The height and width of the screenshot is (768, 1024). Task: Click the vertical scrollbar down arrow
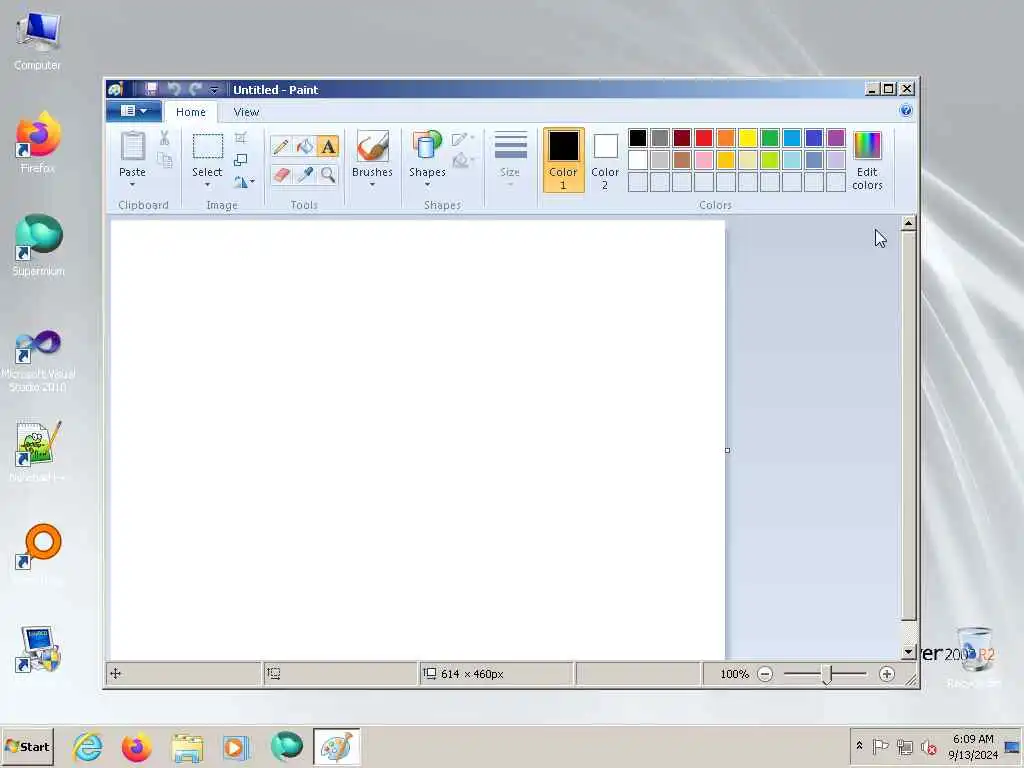coord(908,652)
